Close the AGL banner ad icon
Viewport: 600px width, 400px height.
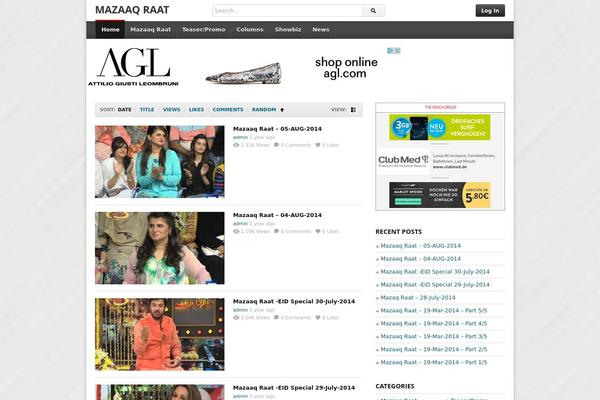pos(397,51)
